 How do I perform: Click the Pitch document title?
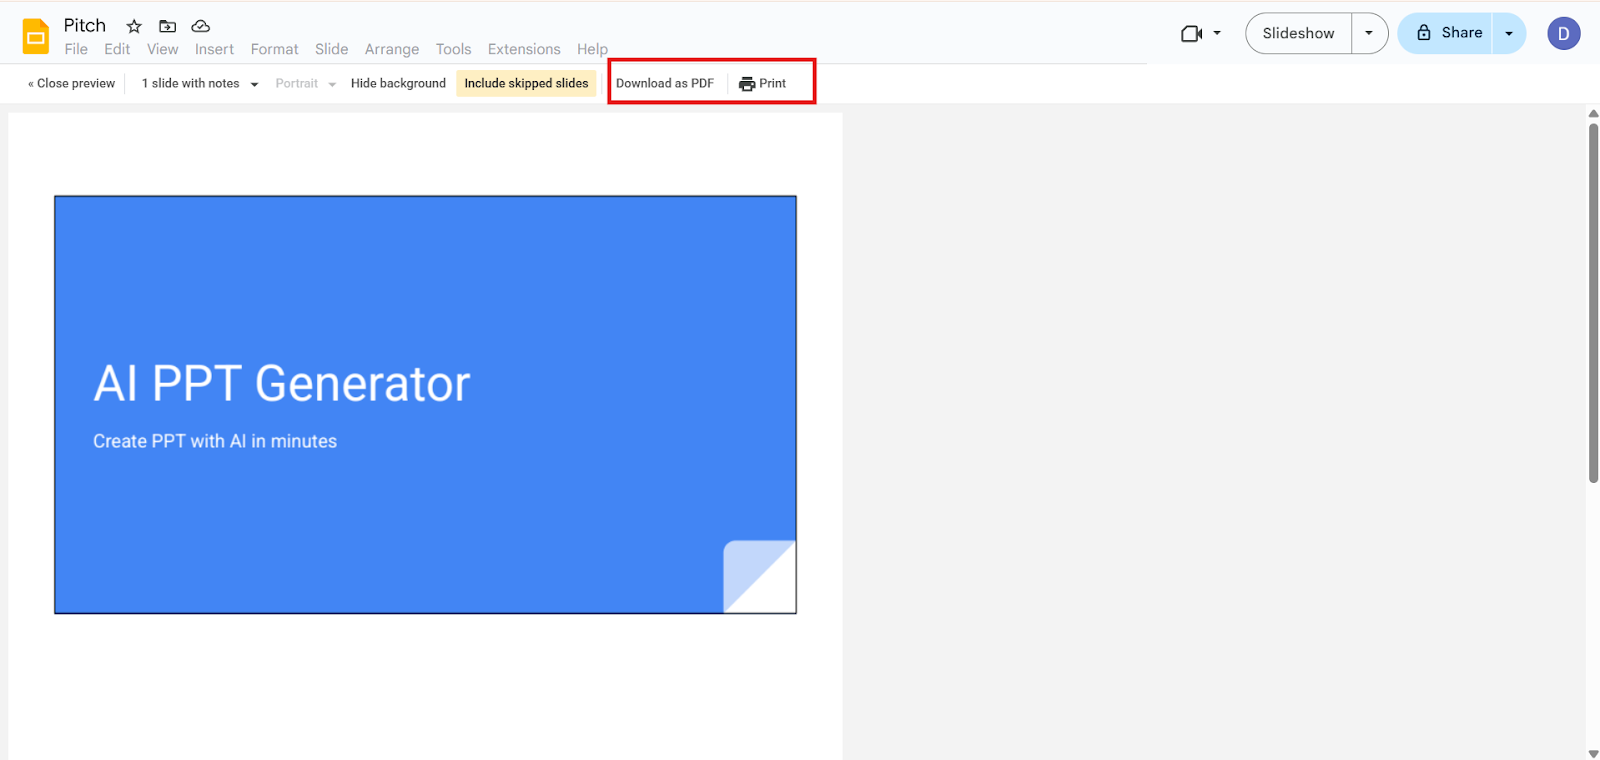tap(85, 25)
